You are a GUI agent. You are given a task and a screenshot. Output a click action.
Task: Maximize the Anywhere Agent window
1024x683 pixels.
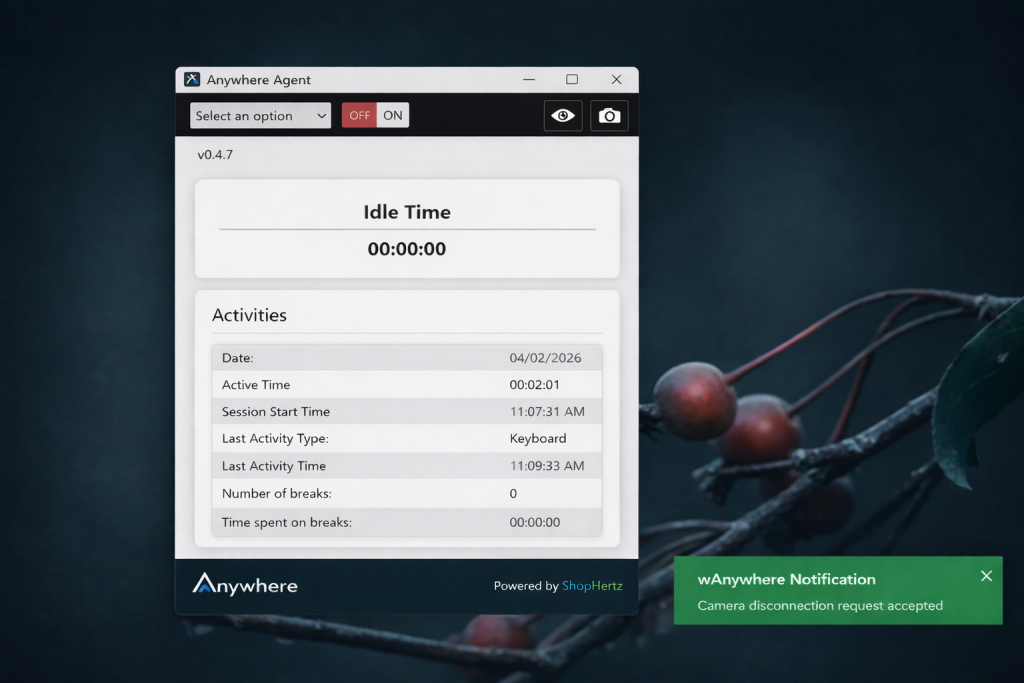click(572, 80)
